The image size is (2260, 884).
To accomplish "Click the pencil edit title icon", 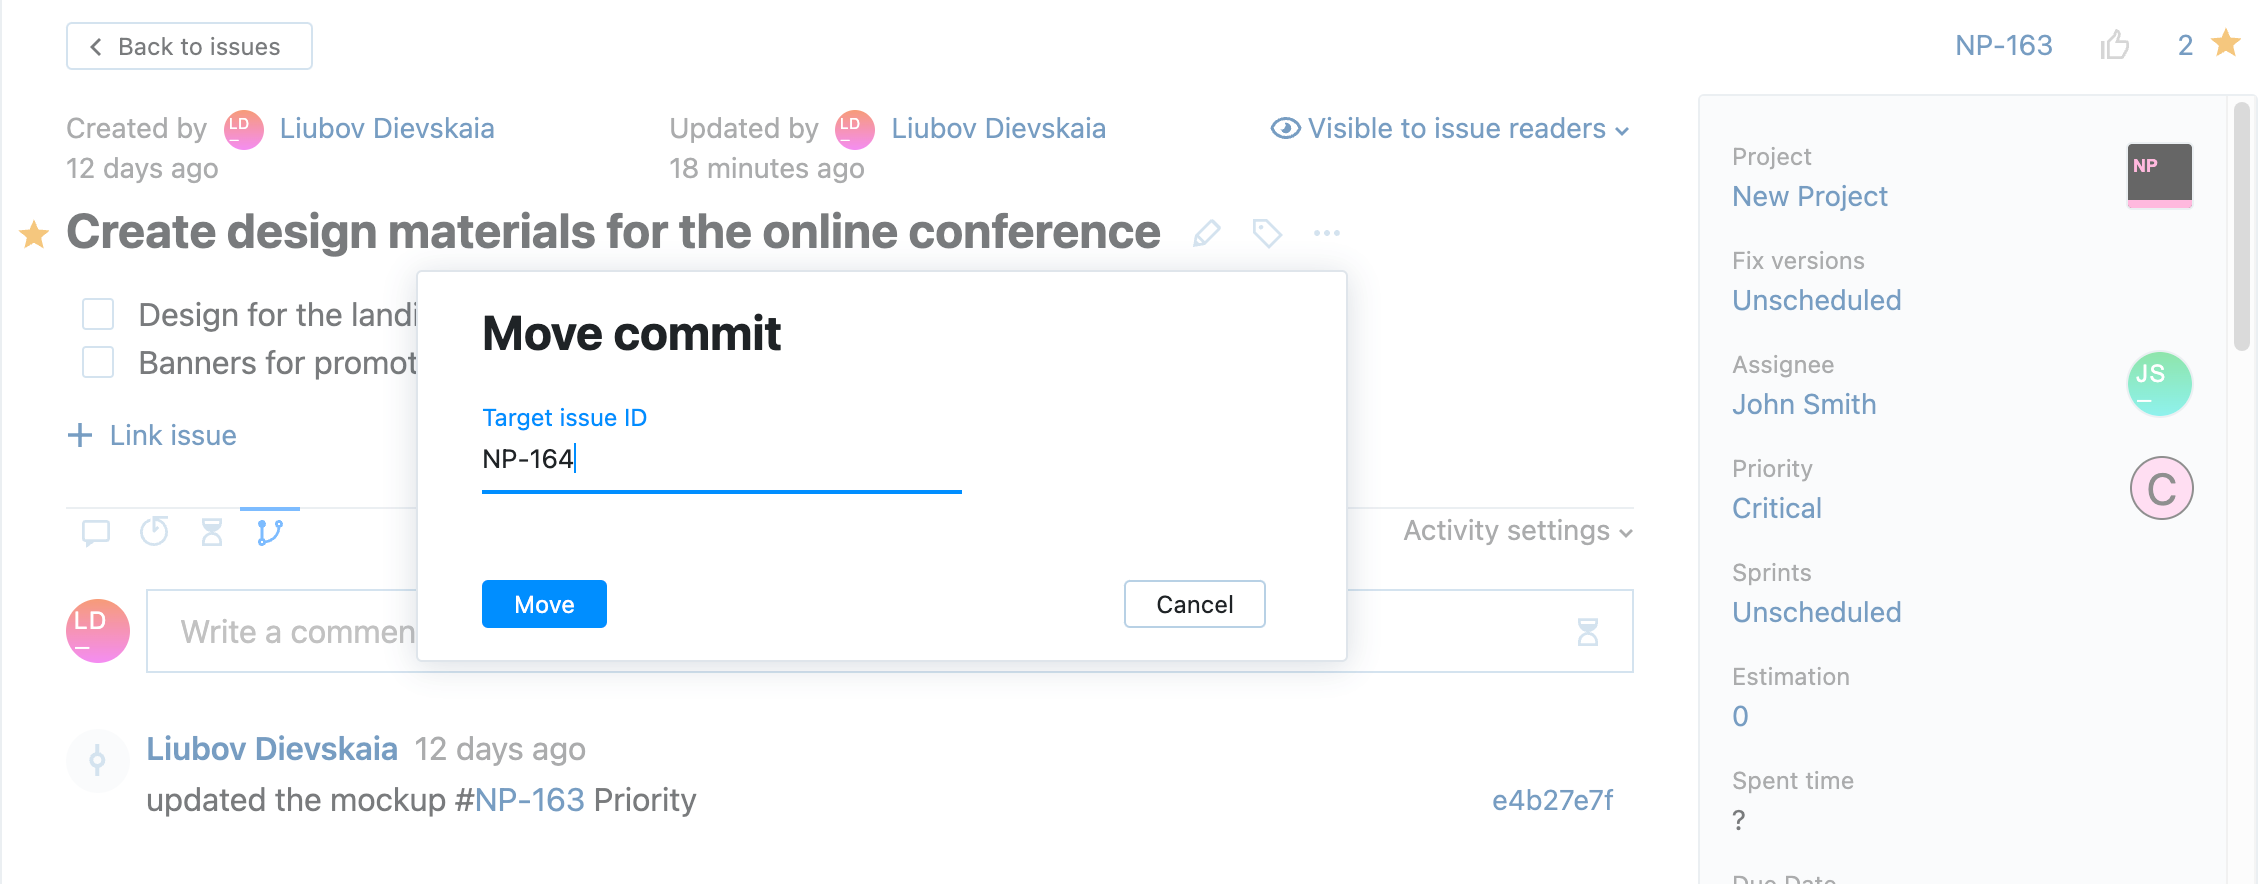I will point(1207,233).
